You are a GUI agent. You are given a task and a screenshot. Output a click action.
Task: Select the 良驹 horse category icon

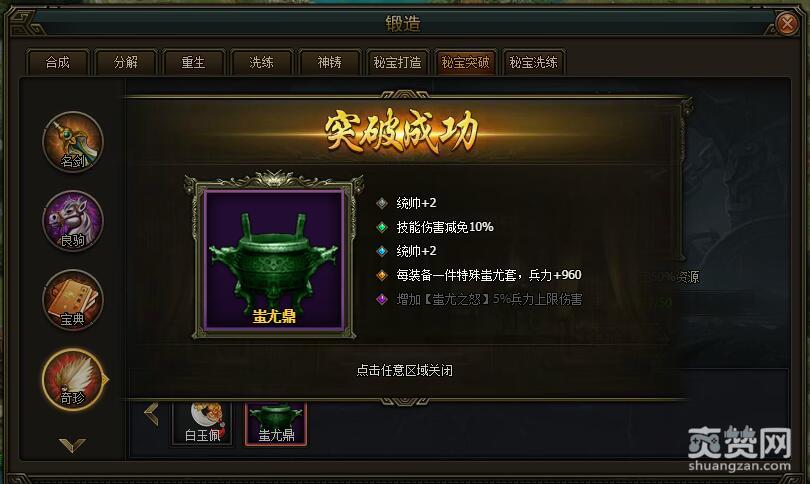(x=73, y=221)
